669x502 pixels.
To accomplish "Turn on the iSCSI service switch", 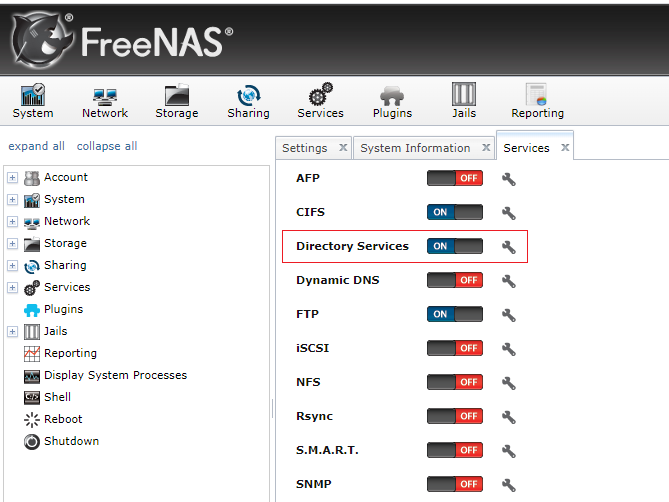I will click(x=455, y=348).
